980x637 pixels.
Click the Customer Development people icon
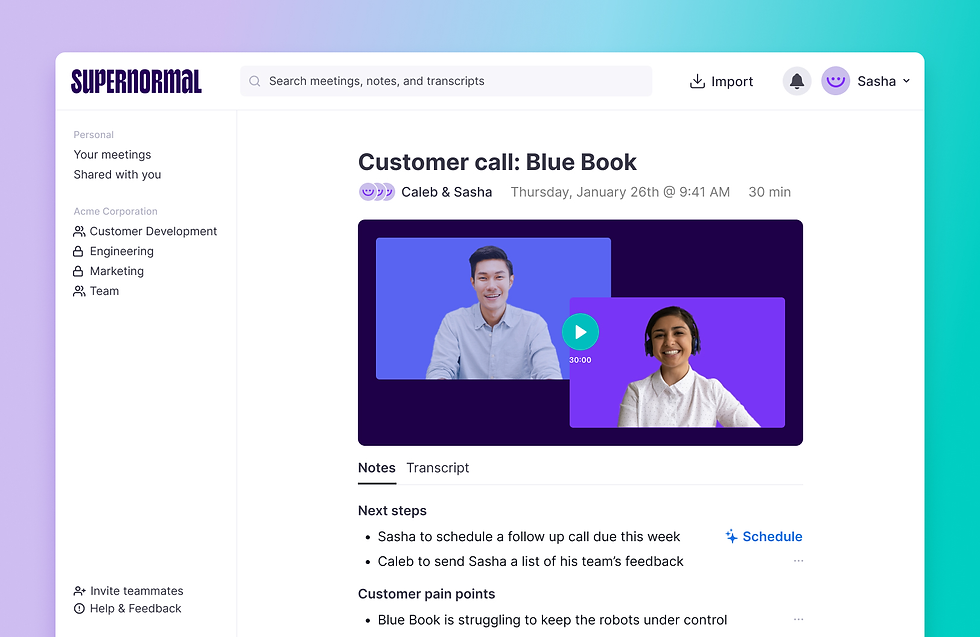(79, 231)
